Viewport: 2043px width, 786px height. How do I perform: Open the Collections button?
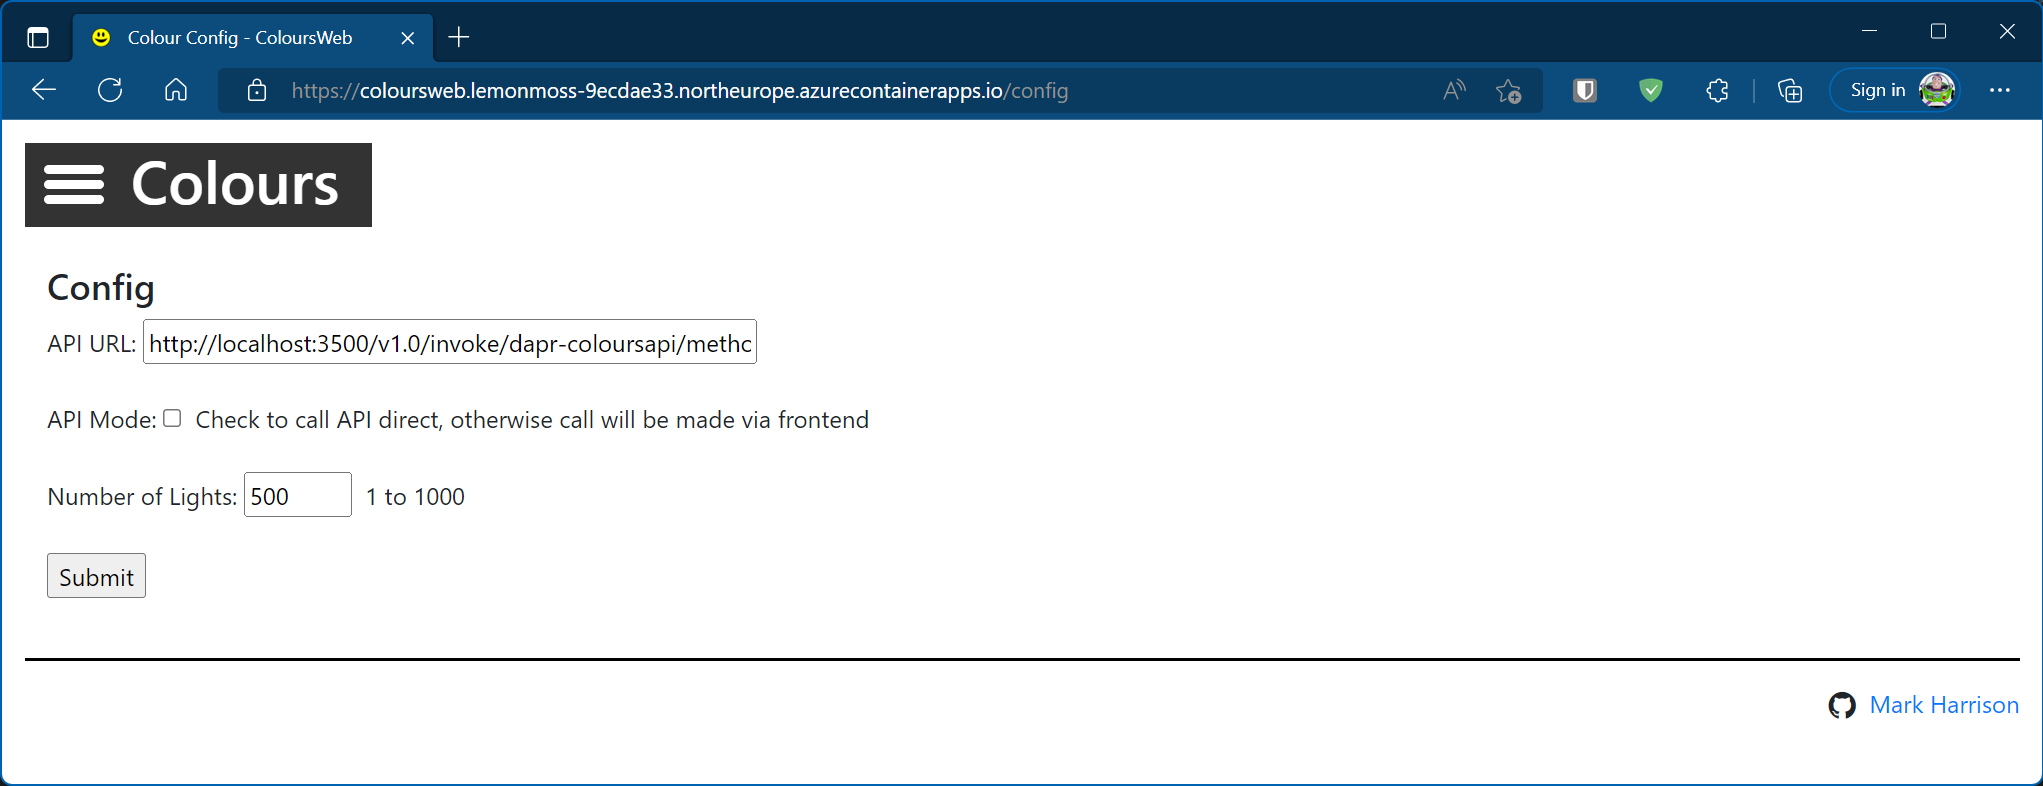point(1790,91)
